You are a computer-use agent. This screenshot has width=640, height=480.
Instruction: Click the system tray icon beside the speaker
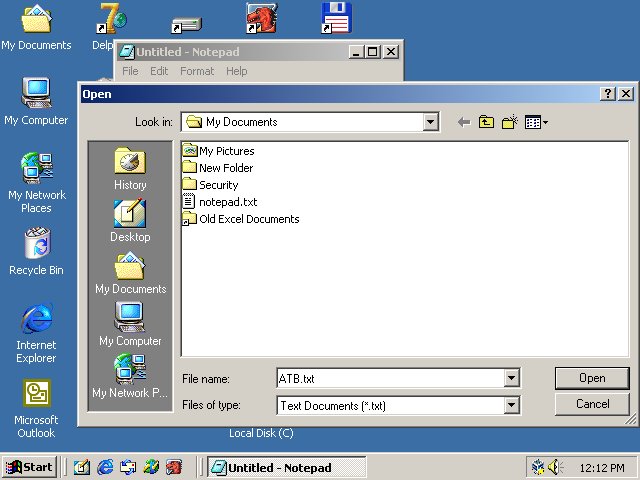point(538,467)
